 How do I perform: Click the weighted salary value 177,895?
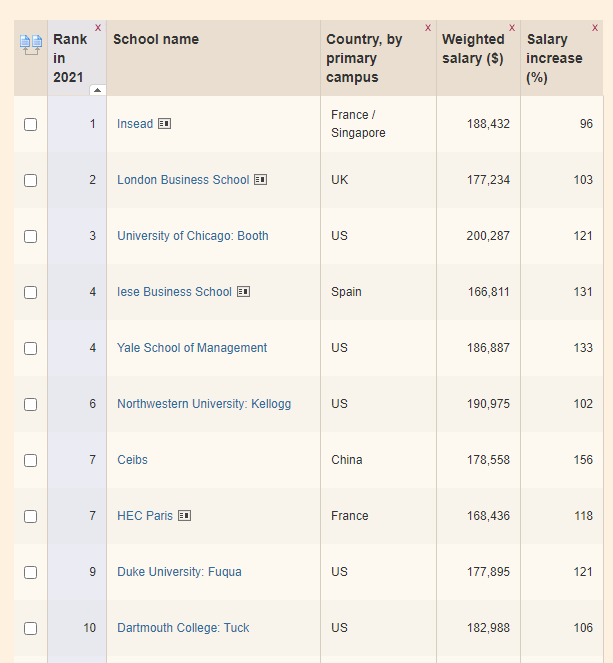click(488, 572)
